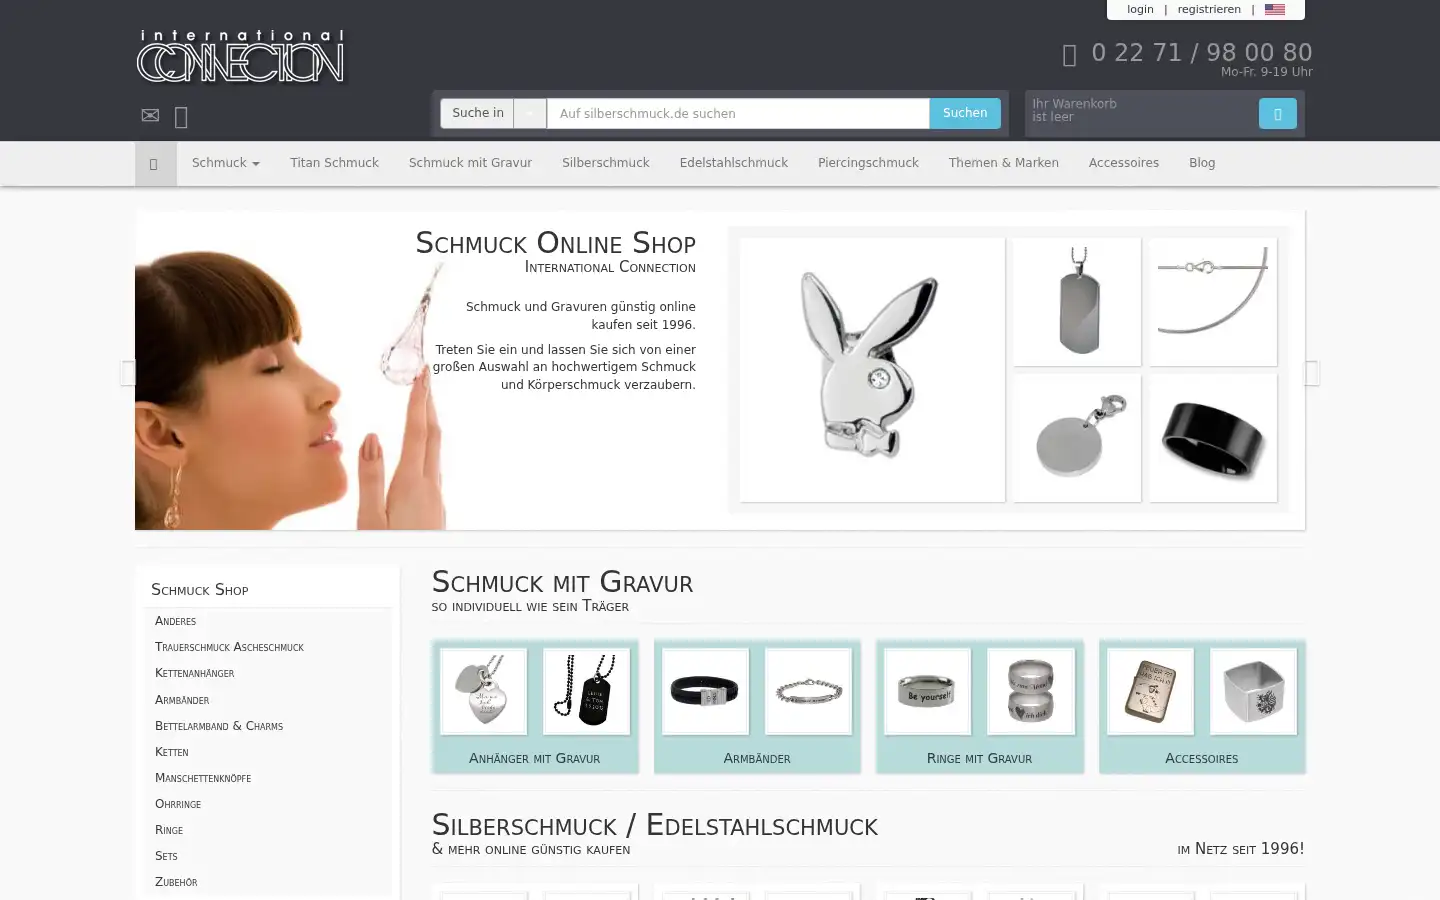
Task: Open the heart pendant thumbnail
Action: (x=484, y=692)
